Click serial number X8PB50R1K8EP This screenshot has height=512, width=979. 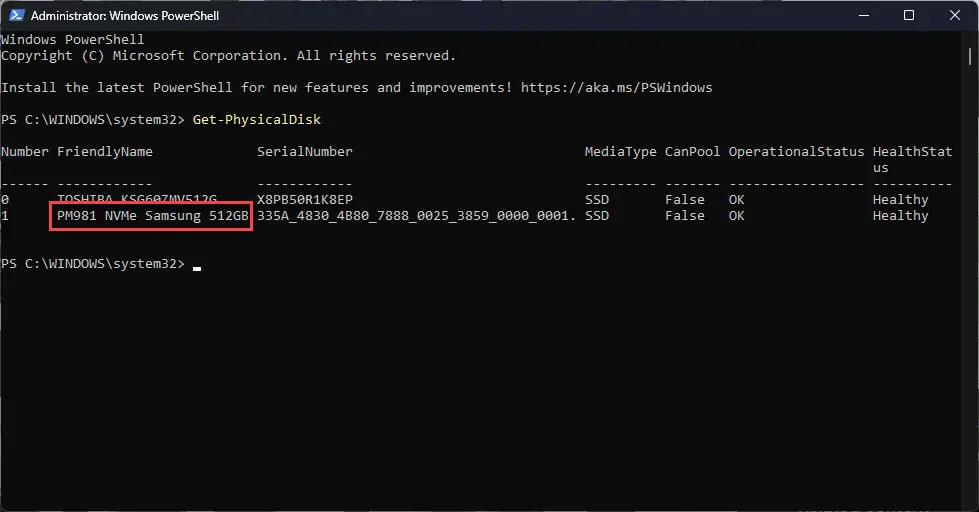coord(305,200)
